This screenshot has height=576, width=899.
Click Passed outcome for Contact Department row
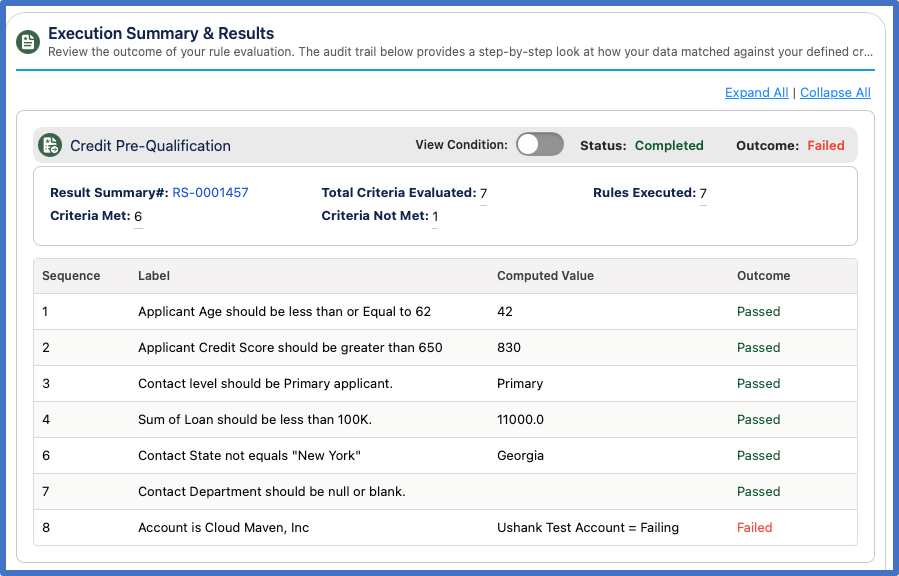coord(759,492)
